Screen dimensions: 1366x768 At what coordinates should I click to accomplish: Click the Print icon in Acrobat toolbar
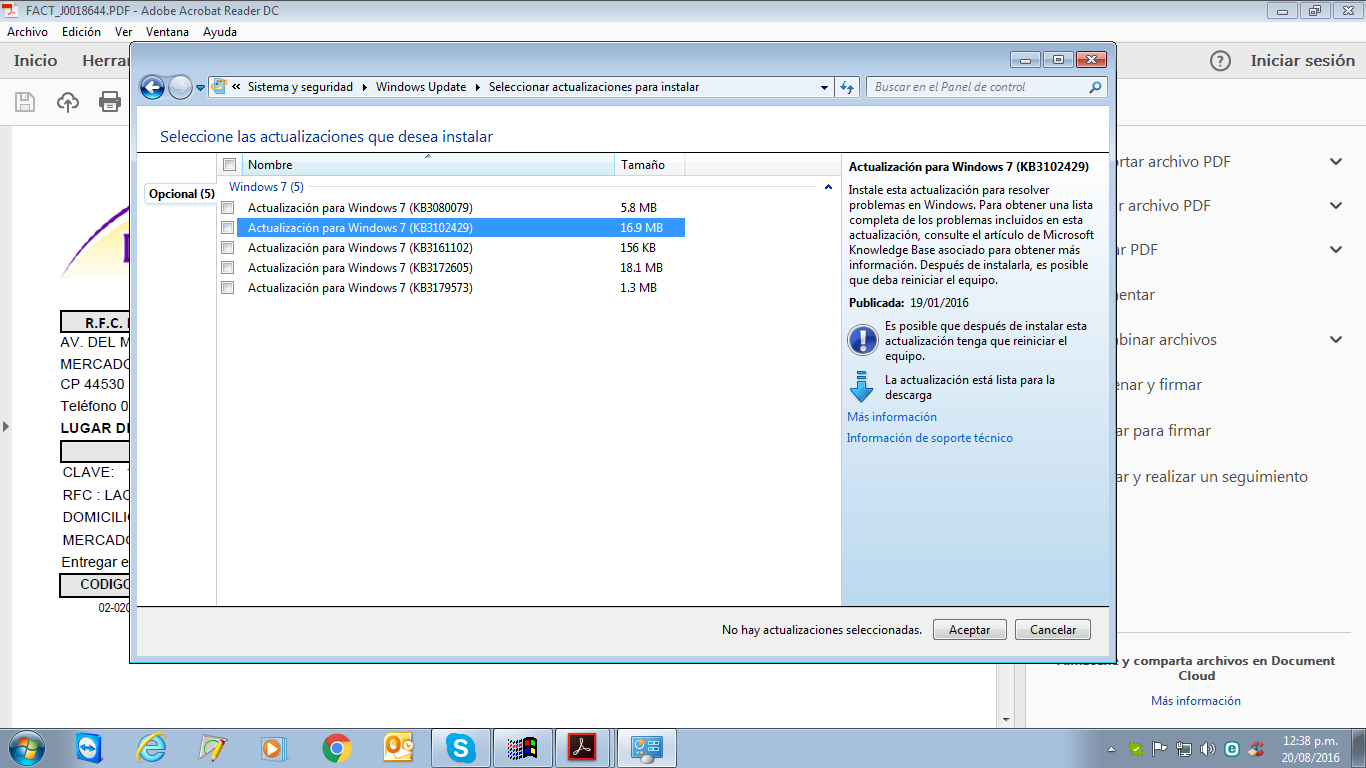(x=110, y=101)
